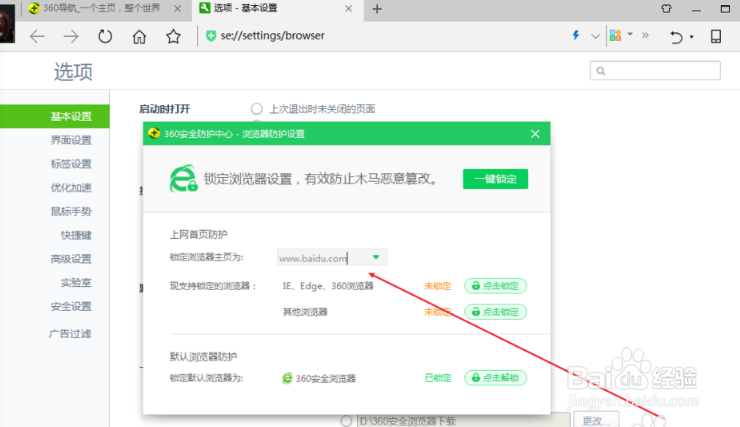Click the 360 logo in dialog title bar

[x=154, y=134]
